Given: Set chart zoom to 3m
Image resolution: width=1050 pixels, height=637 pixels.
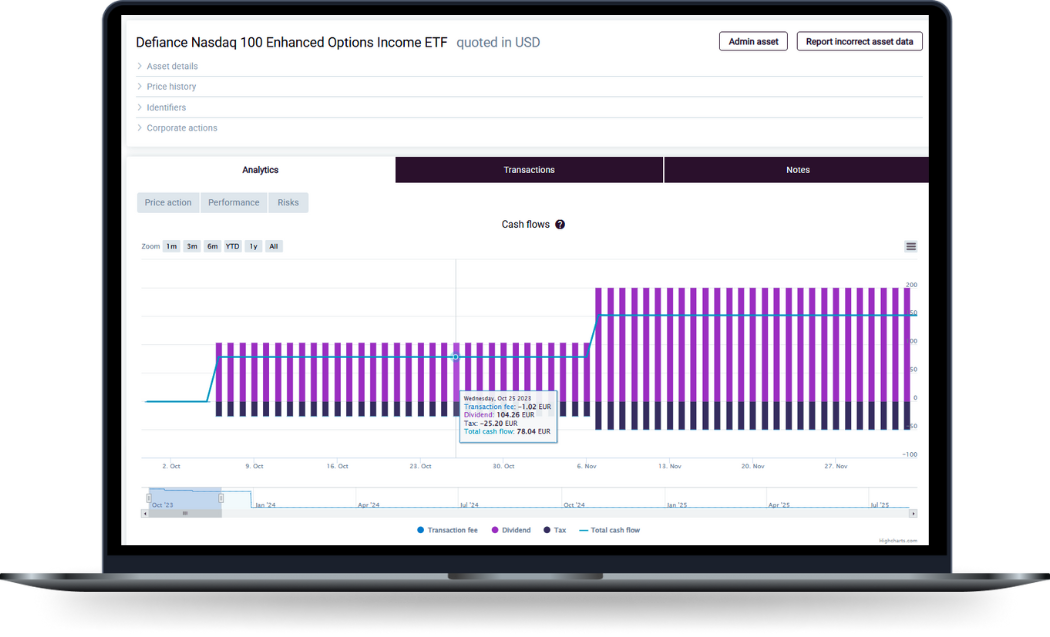Looking at the screenshot, I should (192, 246).
